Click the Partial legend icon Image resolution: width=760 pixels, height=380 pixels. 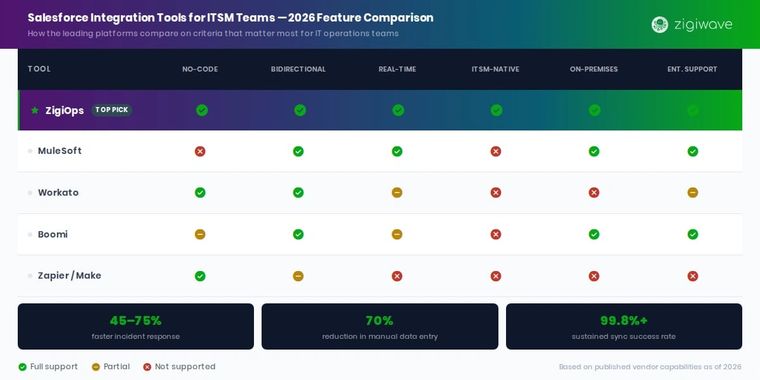pyautogui.click(x=95, y=367)
